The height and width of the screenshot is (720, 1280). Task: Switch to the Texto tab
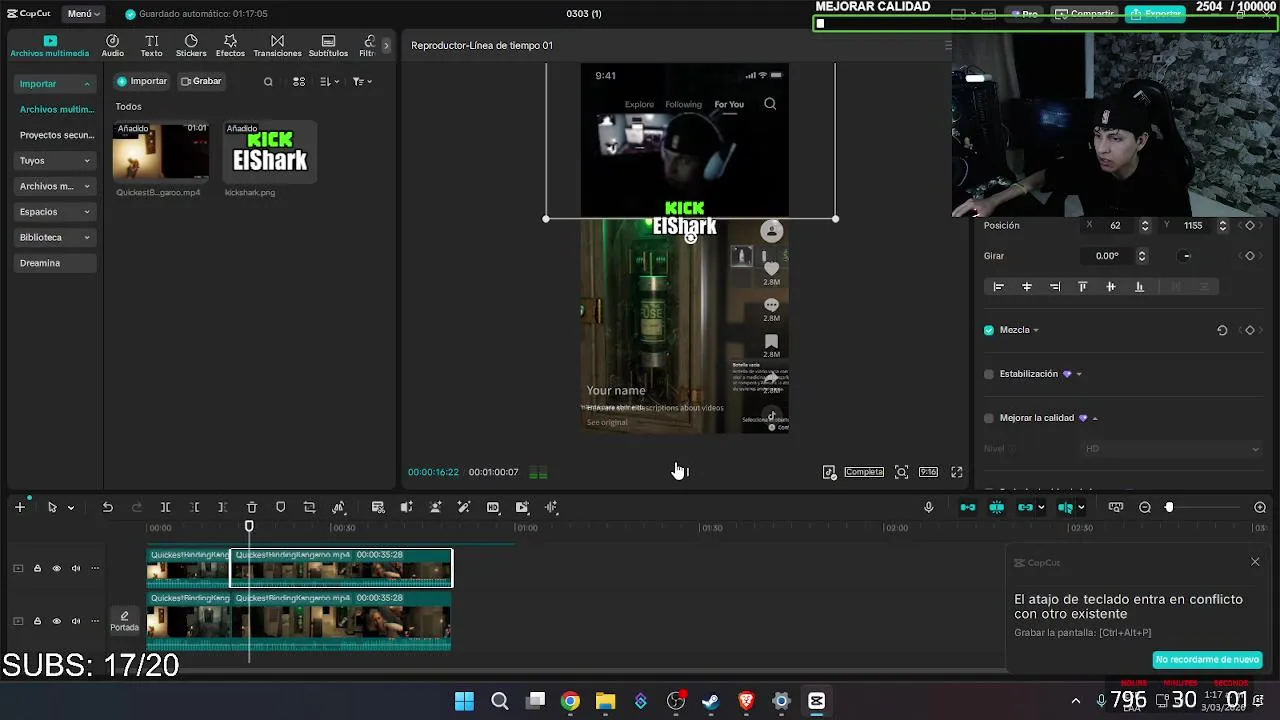coord(151,46)
